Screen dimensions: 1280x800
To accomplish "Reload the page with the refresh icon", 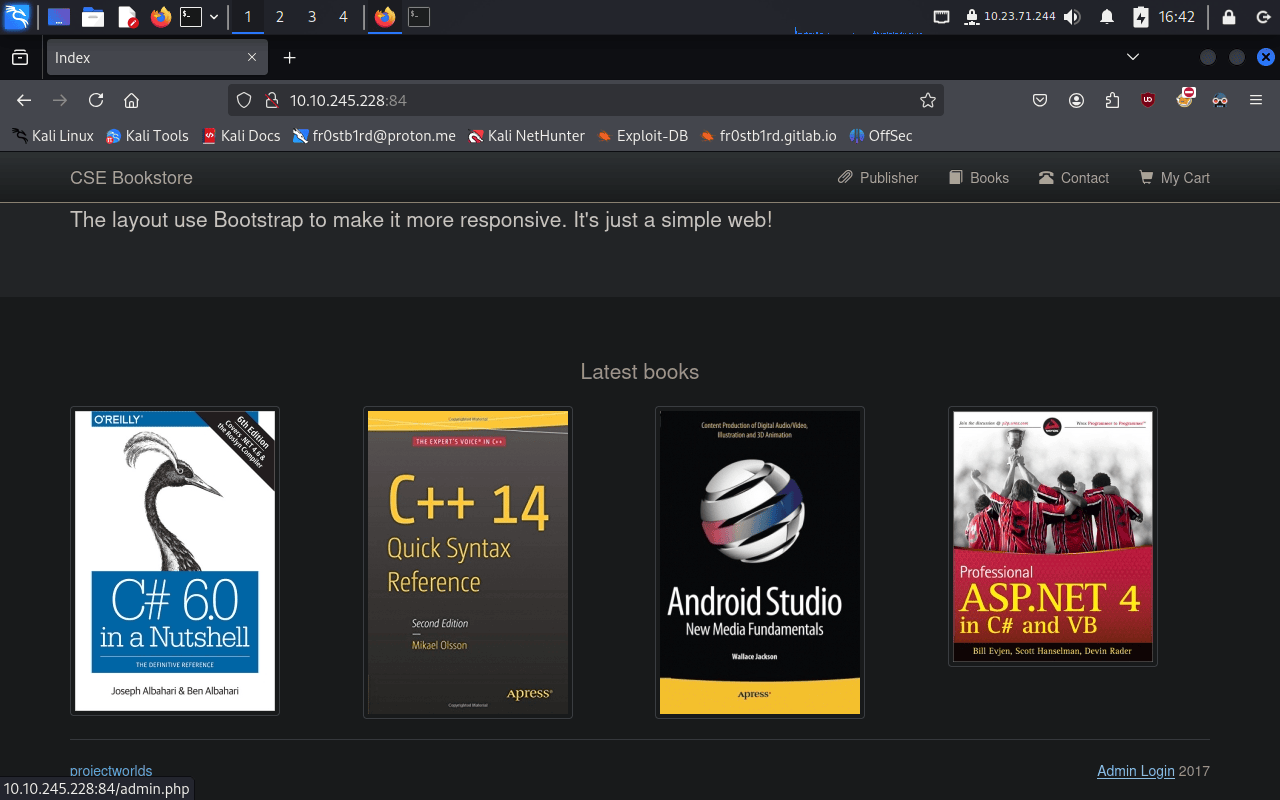I will (x=96, y=100).
